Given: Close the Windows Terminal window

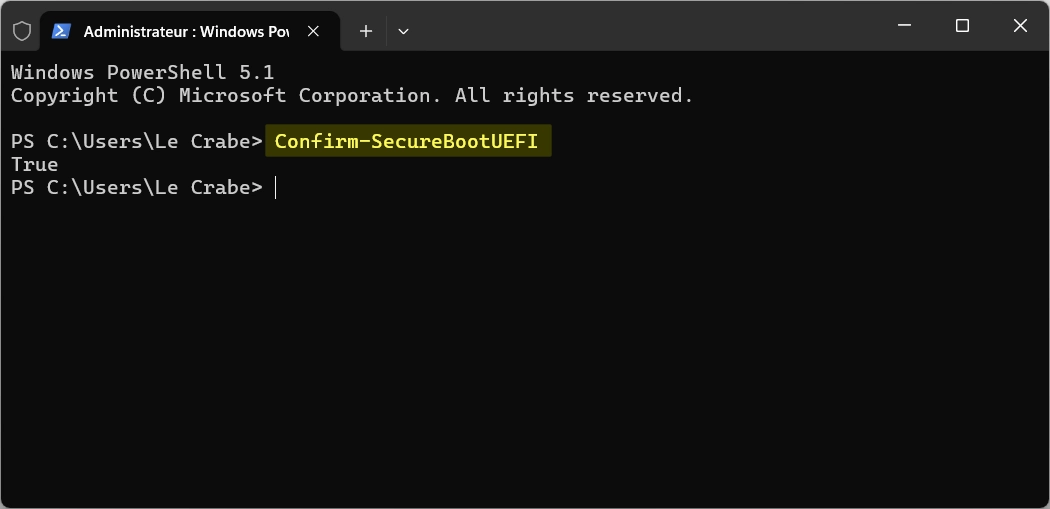Looking at the screenshot, I should pyautogui.click(x=1020, y=25).
